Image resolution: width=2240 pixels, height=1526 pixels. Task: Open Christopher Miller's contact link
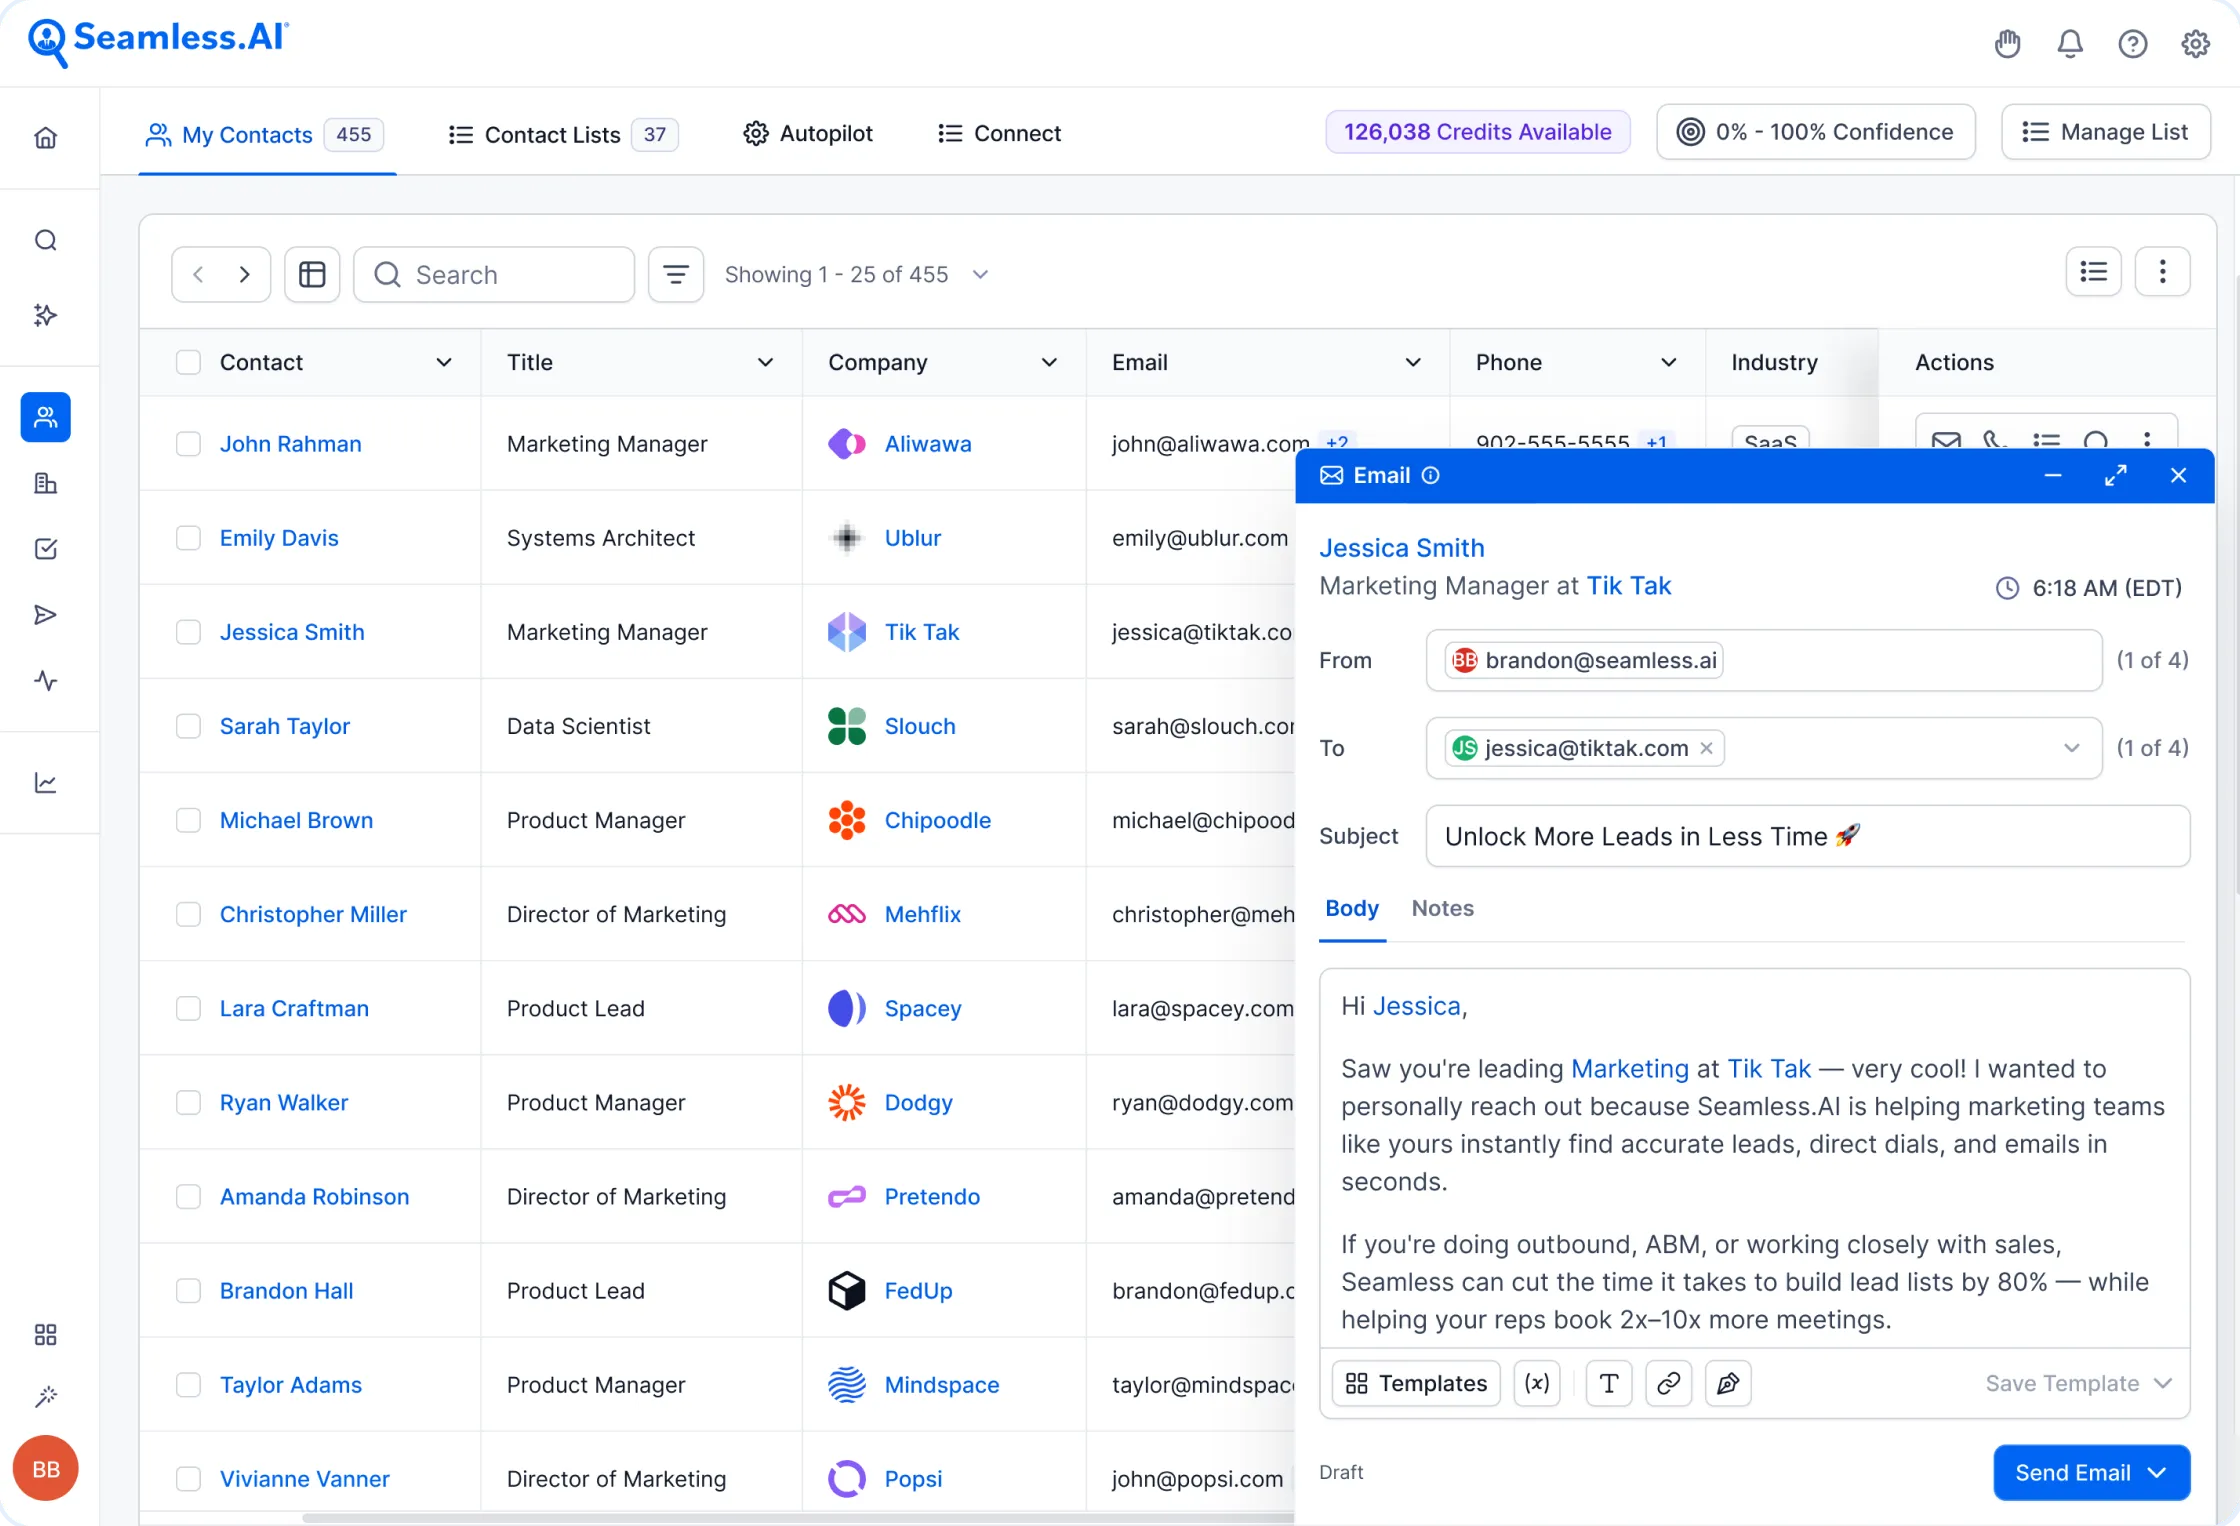tap(313, 913)
